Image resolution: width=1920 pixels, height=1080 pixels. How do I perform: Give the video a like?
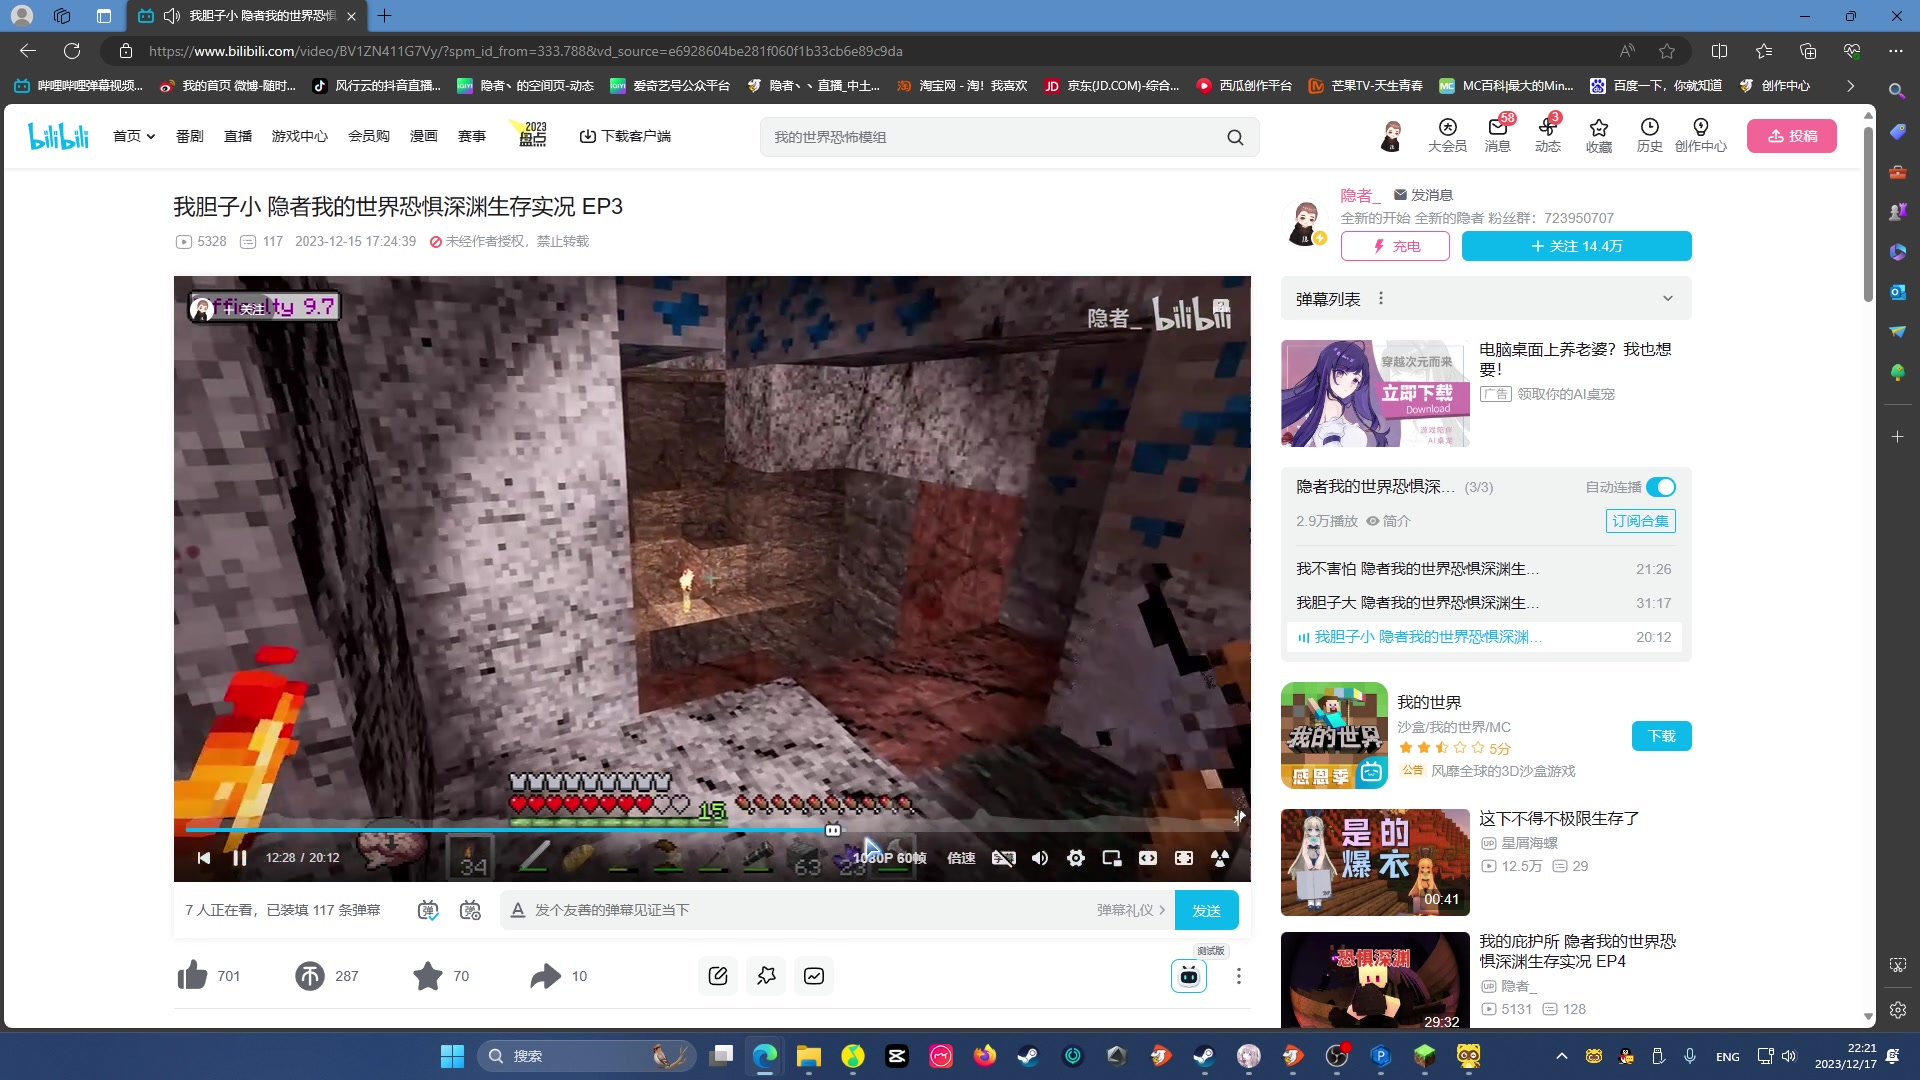pyautogui.click(x=192, y=975)
